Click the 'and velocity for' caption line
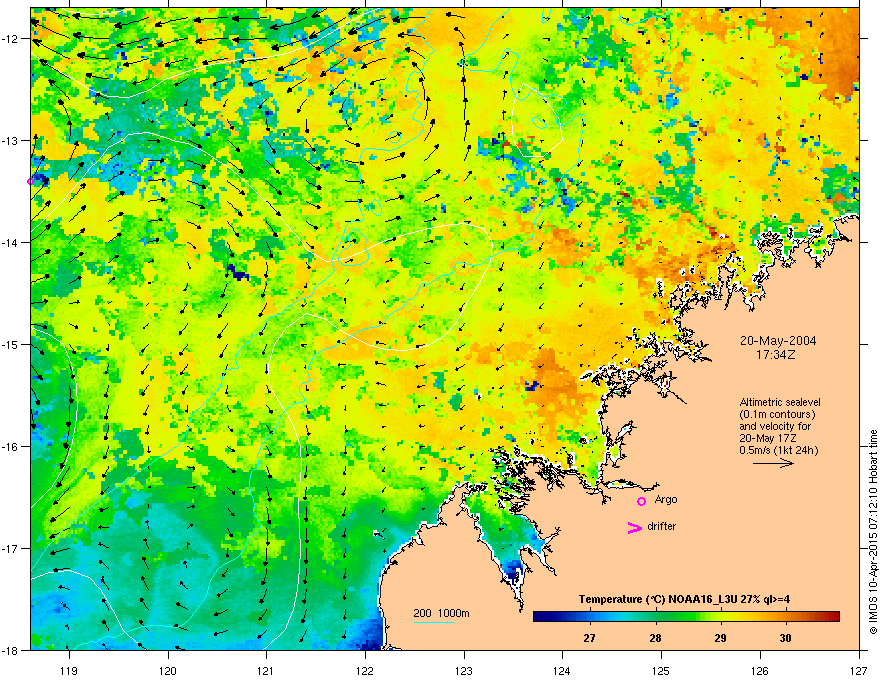The width and height of the screenshot is (880, 680). pos(775,426)
